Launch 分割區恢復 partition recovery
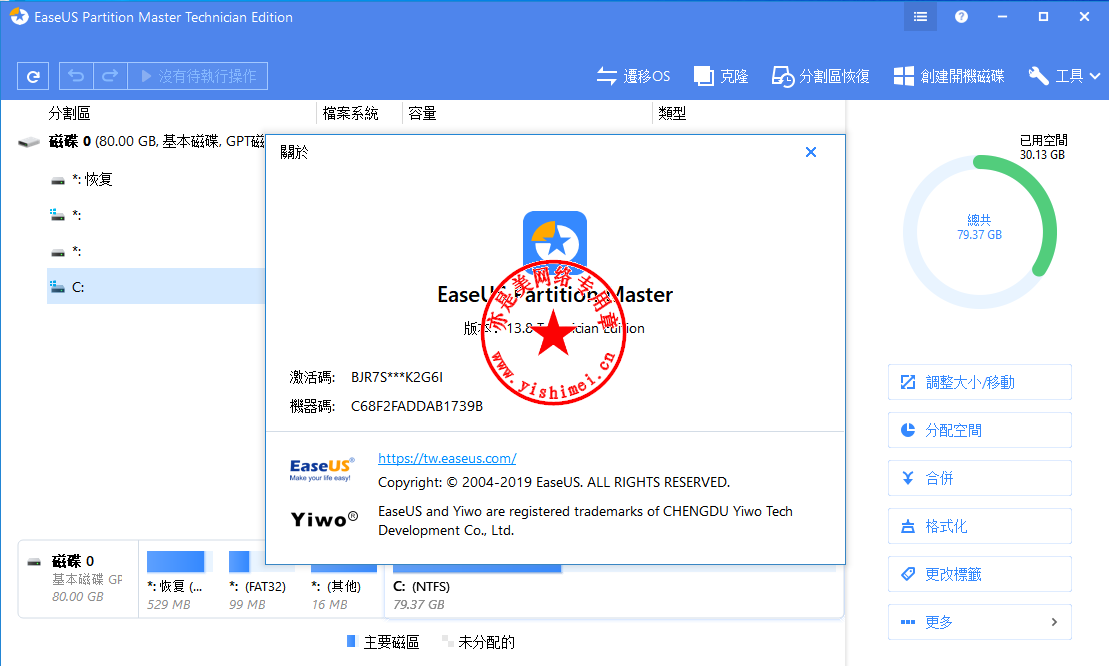This screenshot has height=666, width=1109. coord(820,76)
